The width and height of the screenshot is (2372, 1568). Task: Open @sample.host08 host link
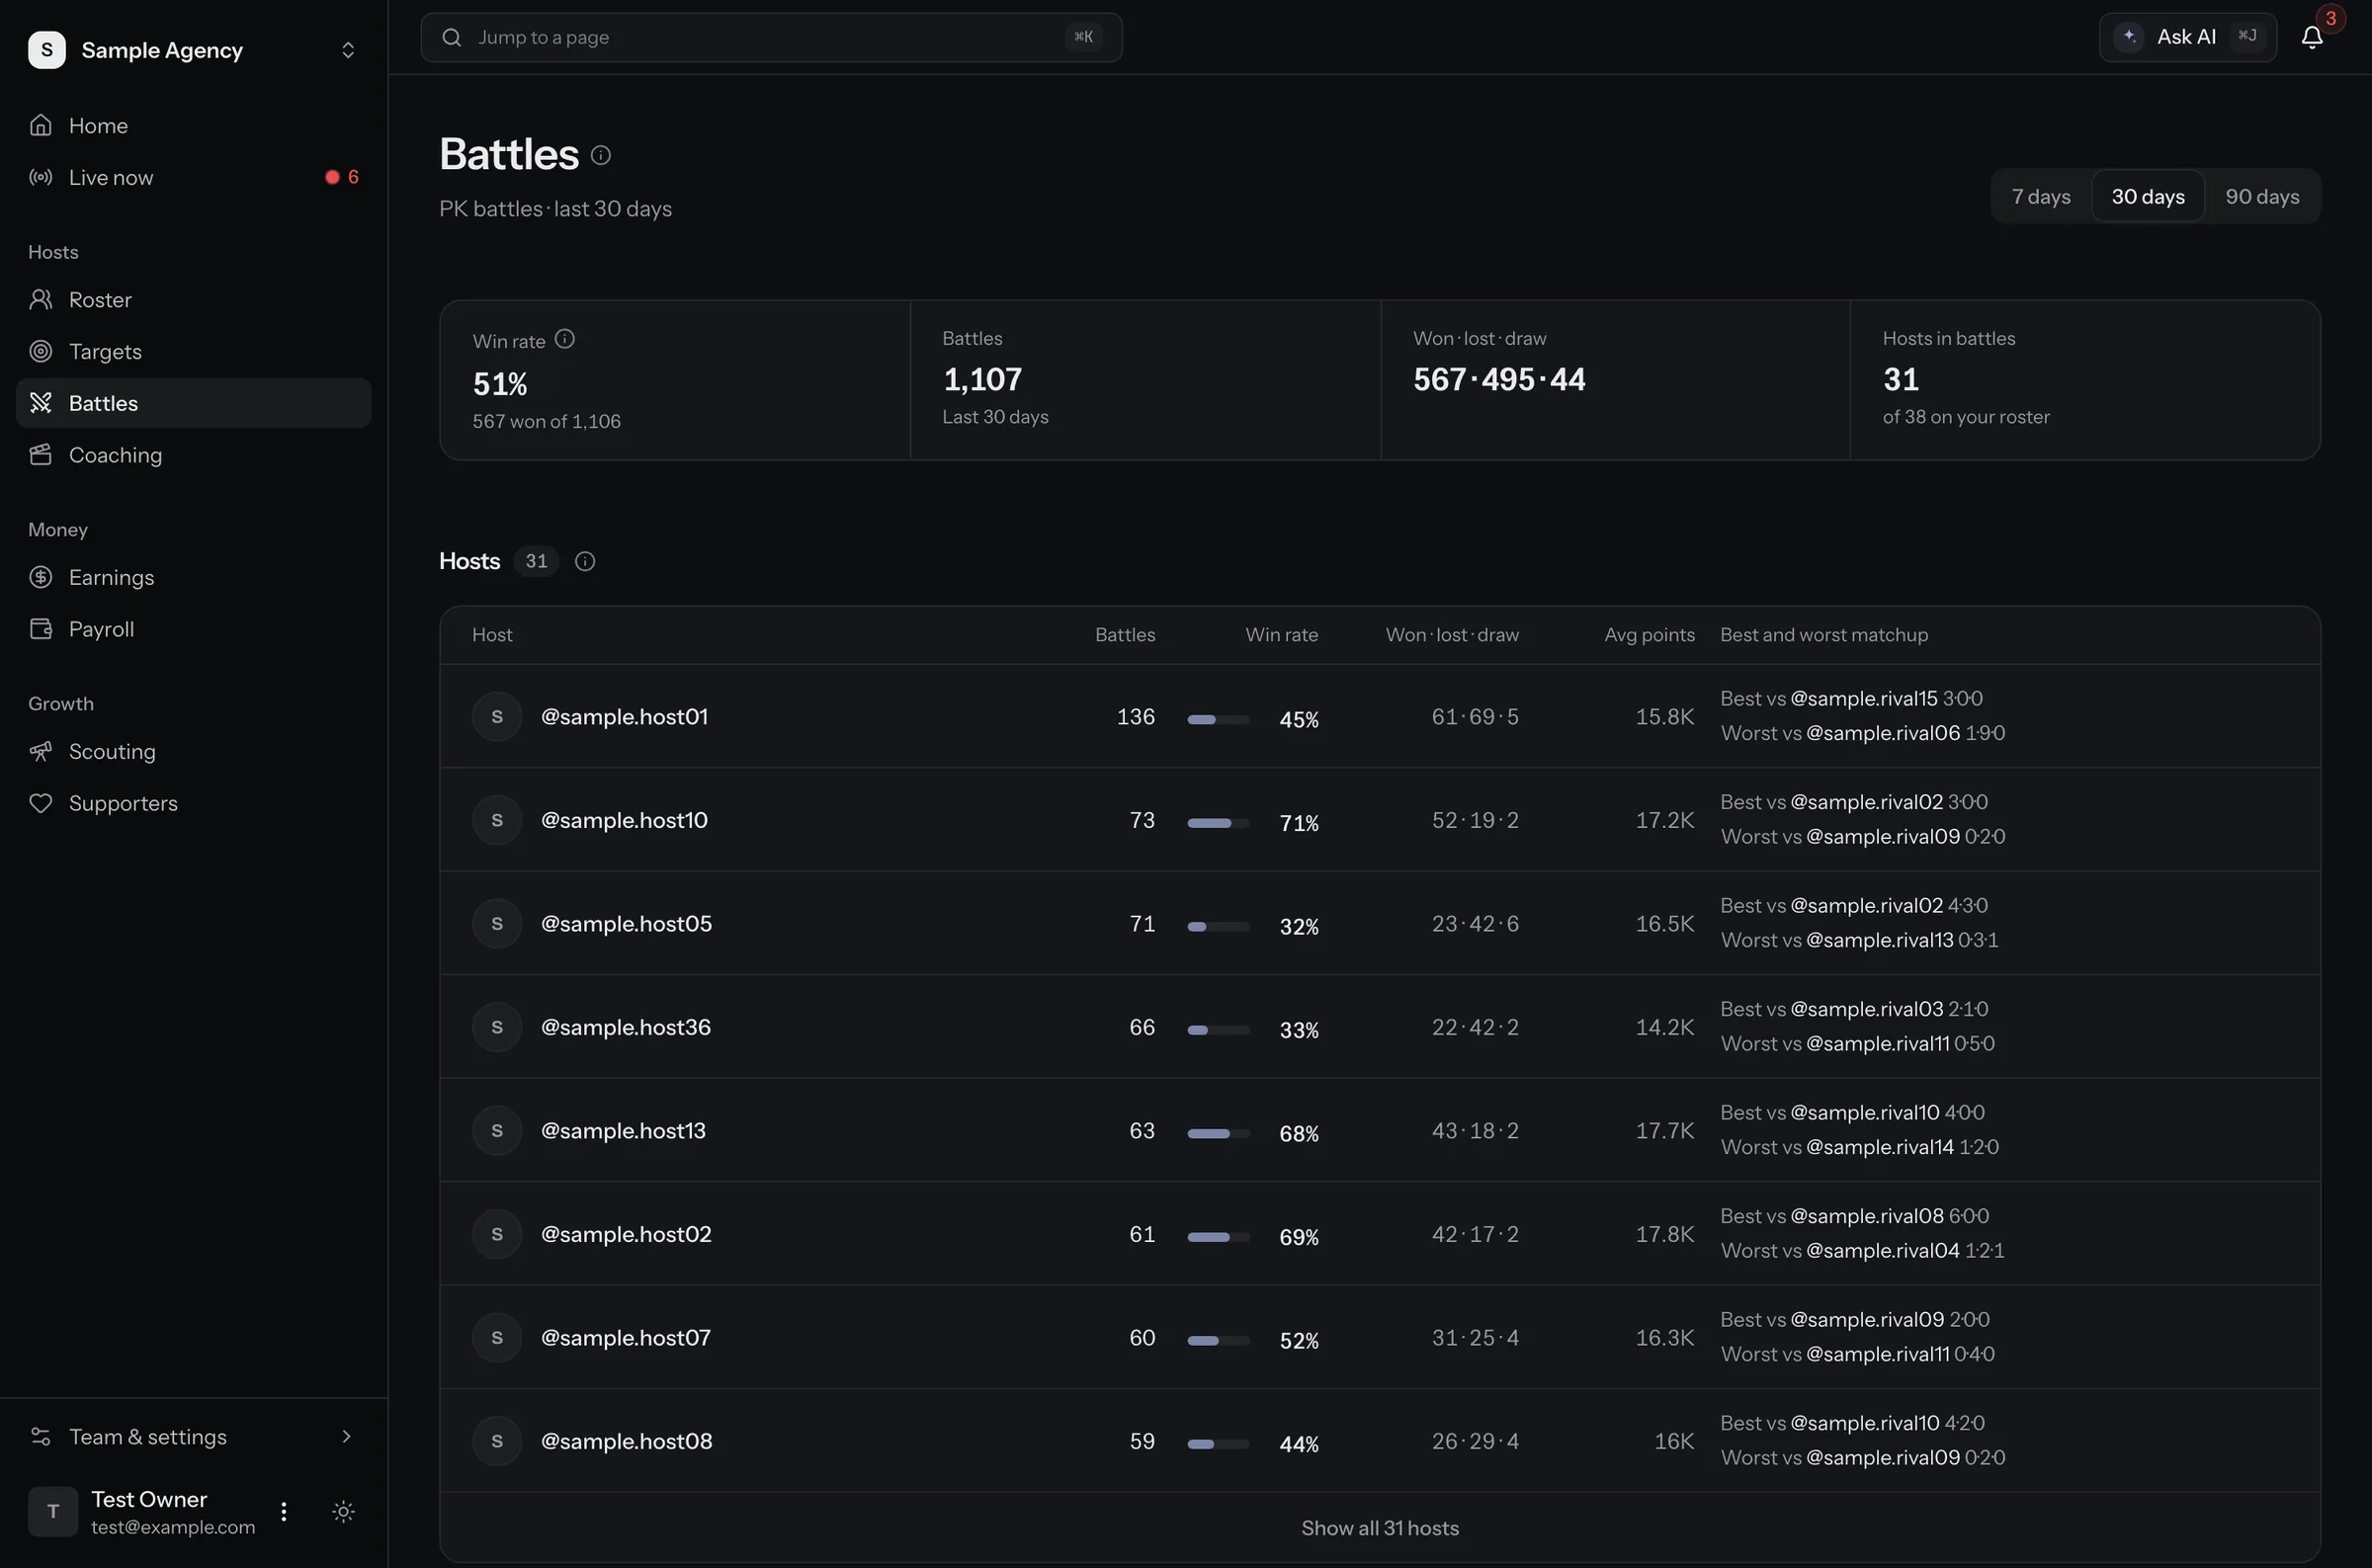tap(627, 1441)
